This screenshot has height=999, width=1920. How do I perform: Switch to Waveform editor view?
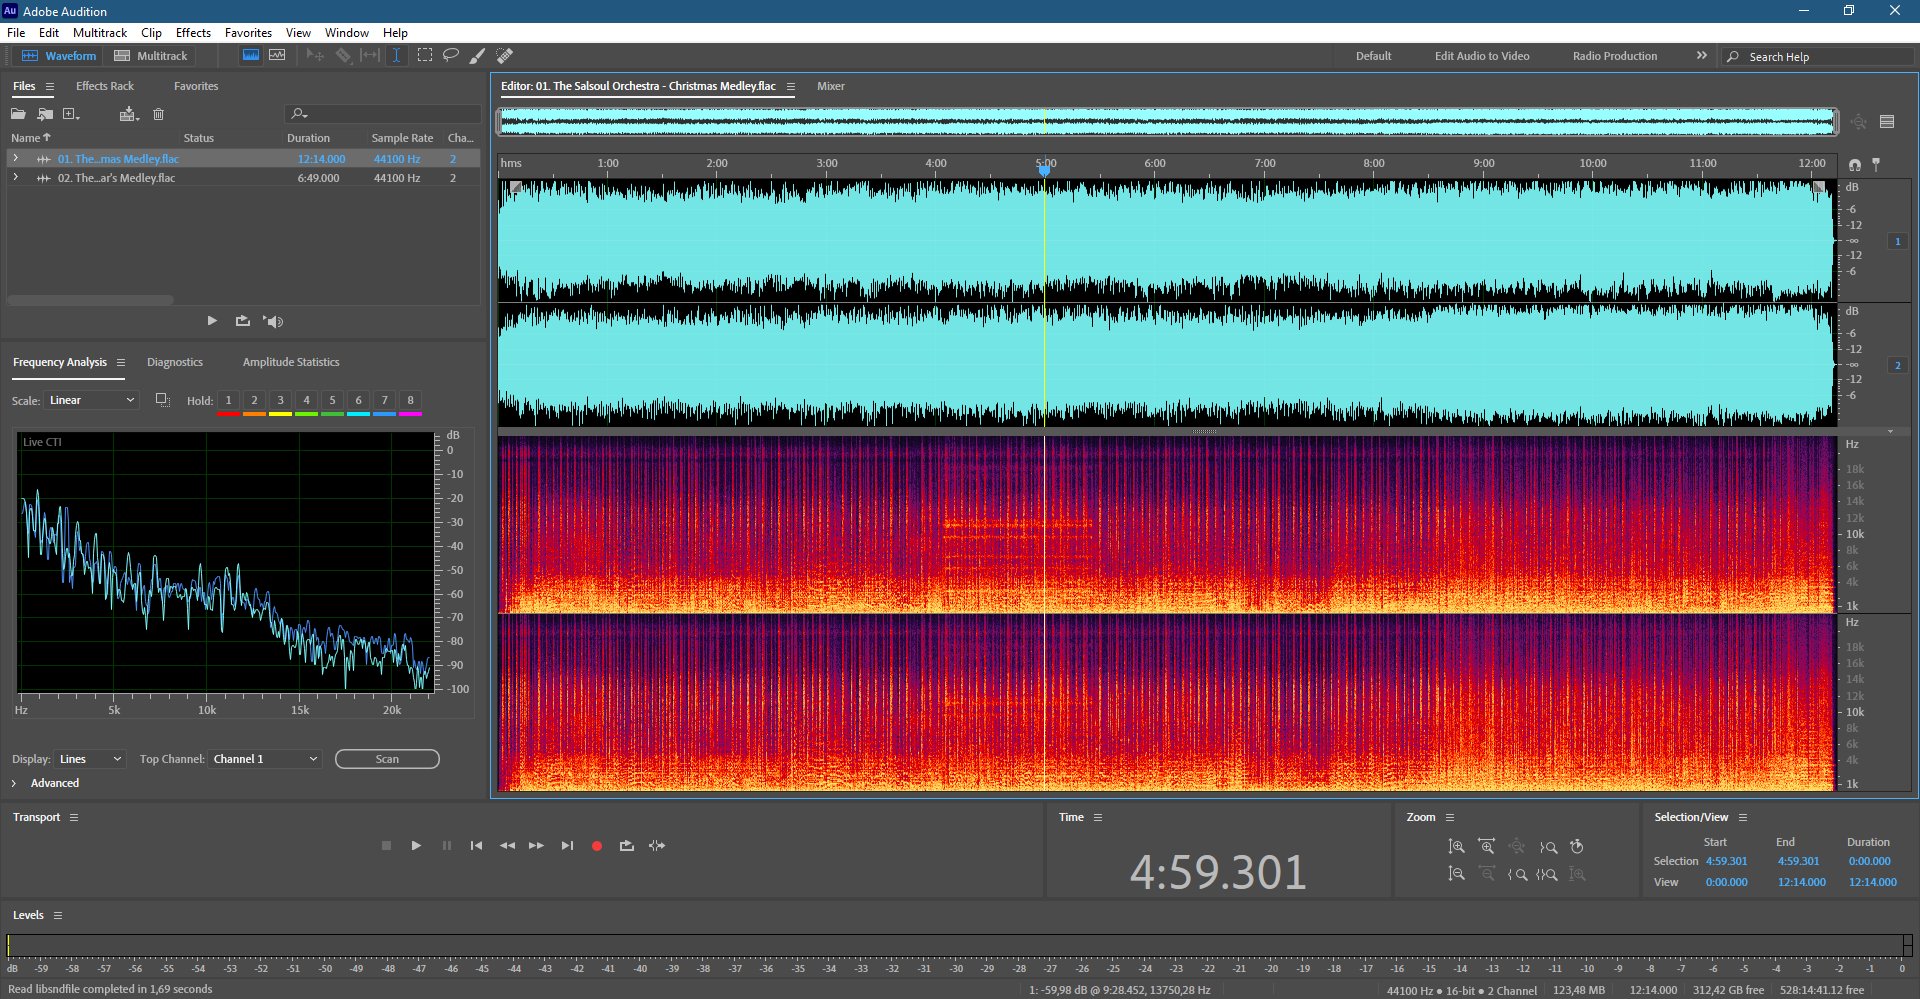[60, 56]
